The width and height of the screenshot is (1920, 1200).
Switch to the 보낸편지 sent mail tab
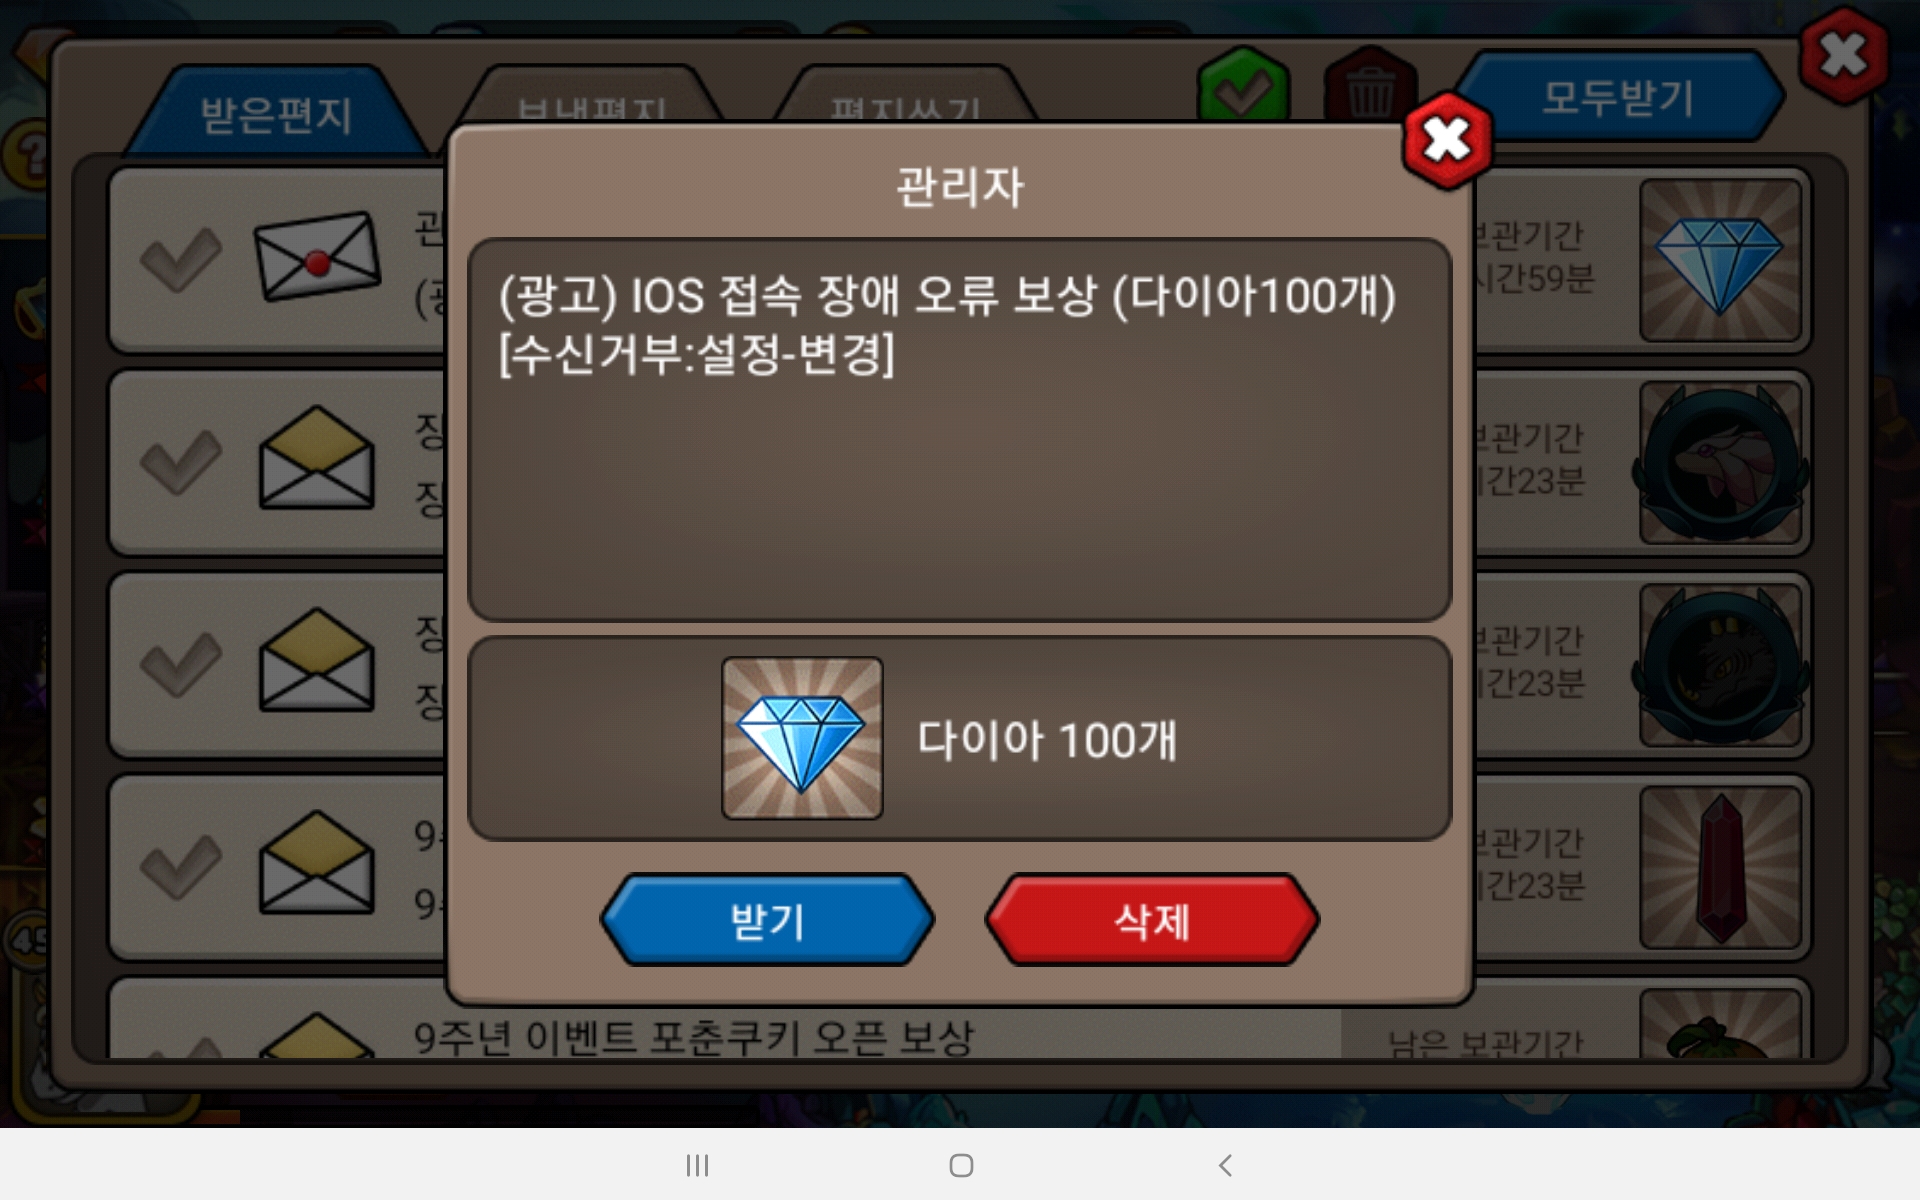pyautogui.click(x=592, y=100)
